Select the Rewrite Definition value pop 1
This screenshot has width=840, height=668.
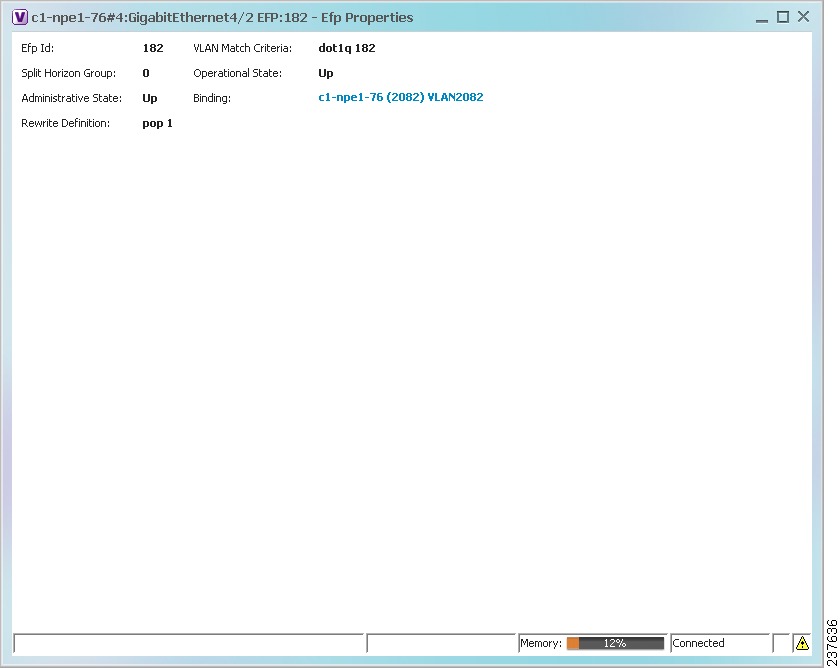tap(158, 123)
